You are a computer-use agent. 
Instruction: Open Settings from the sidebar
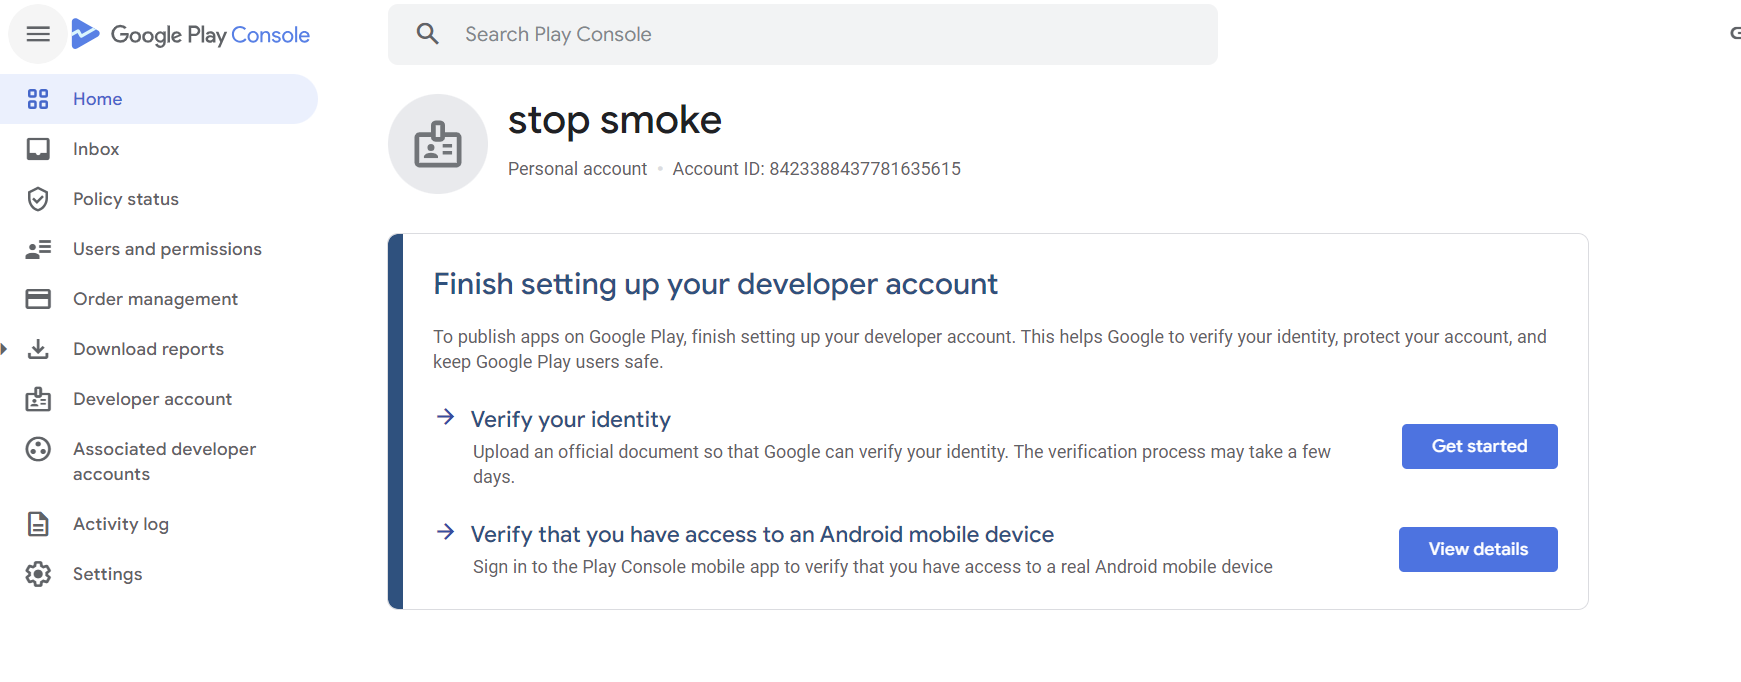tap(159, 574)
